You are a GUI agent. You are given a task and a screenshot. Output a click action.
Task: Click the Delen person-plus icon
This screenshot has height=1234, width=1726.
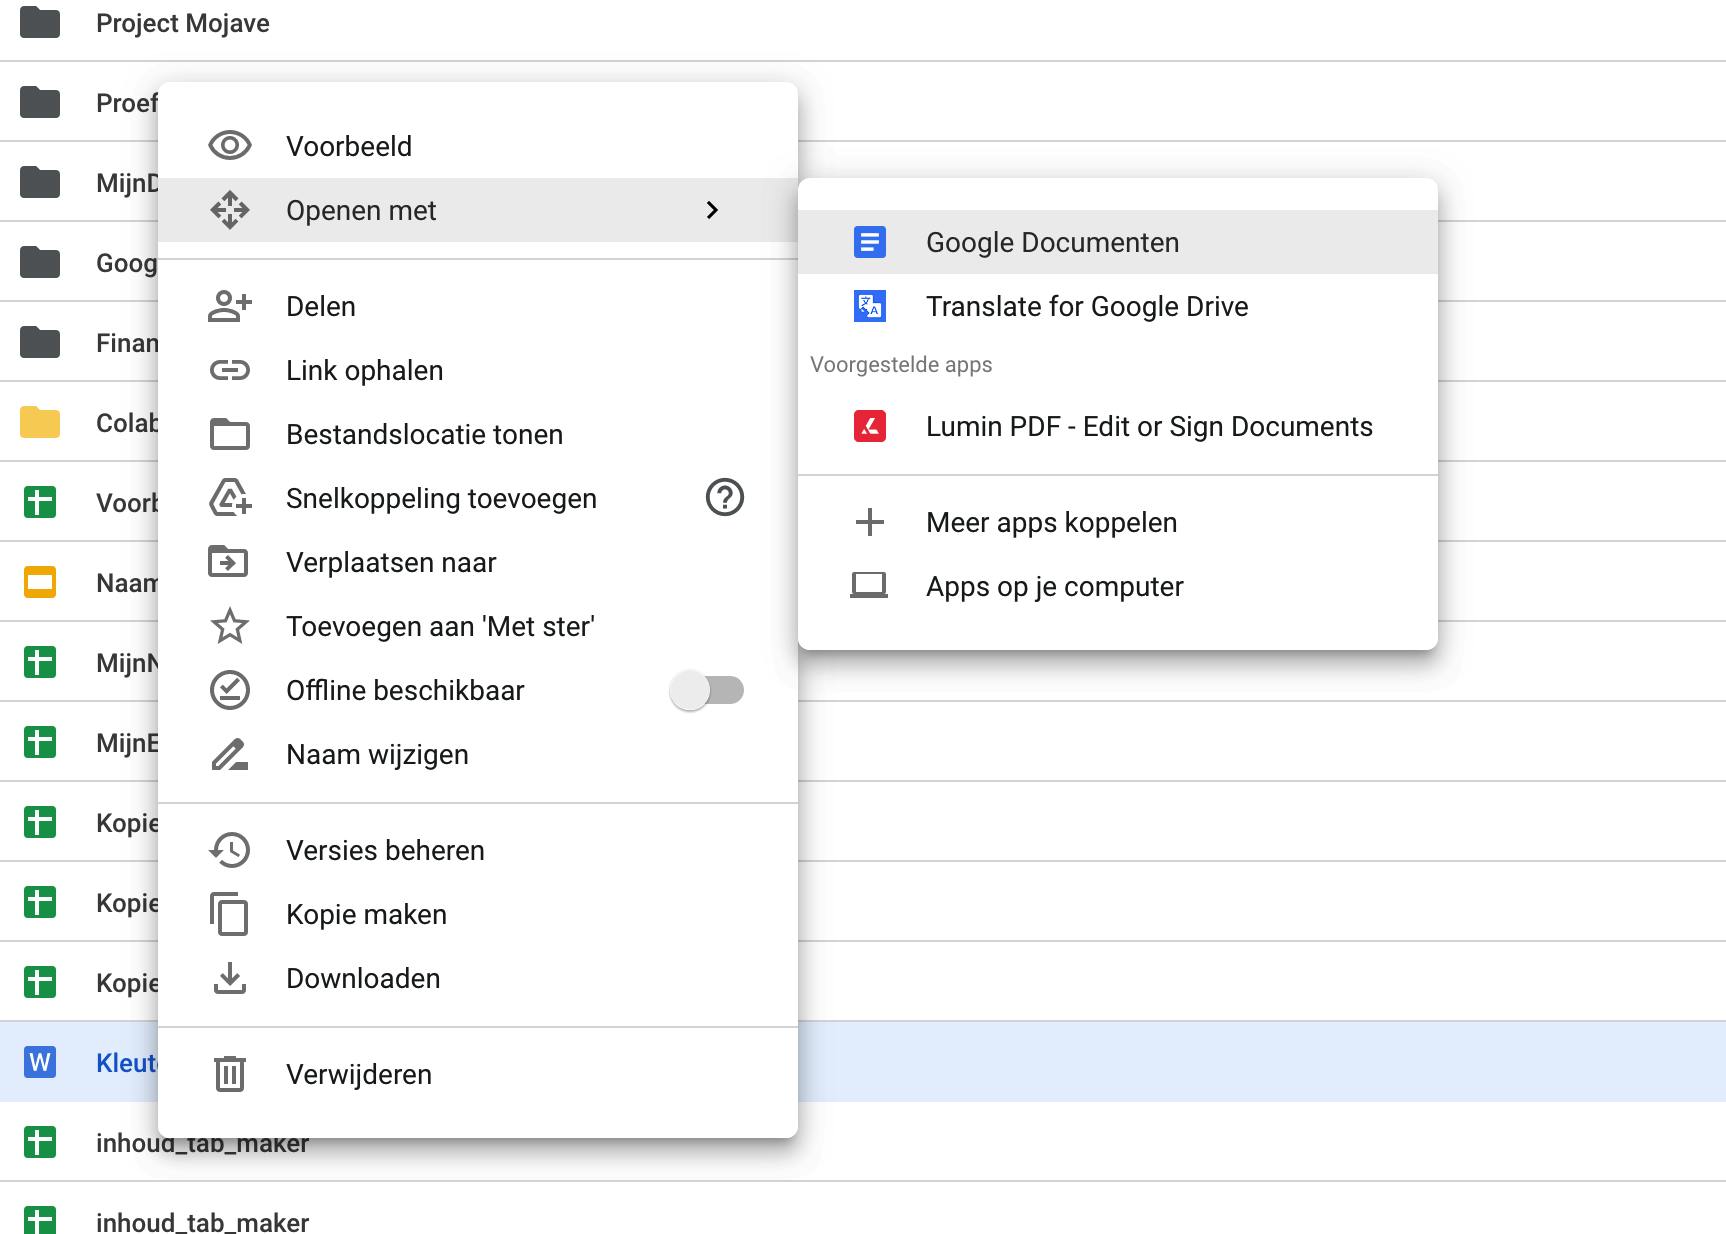(x=229, y=306)
